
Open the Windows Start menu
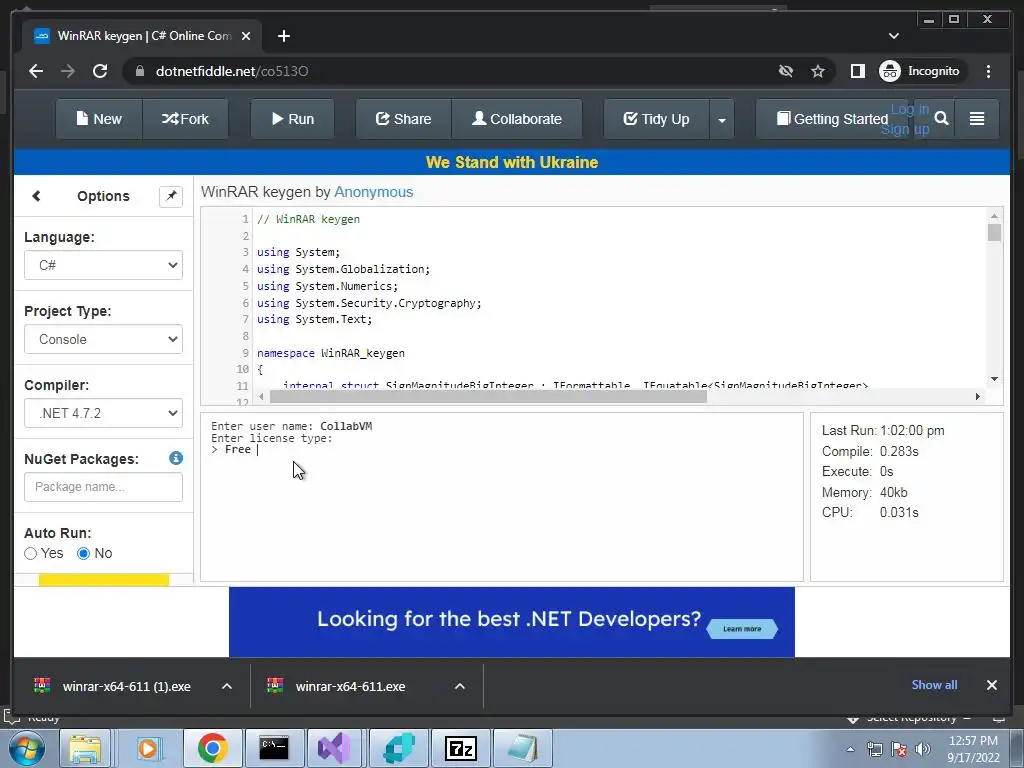coord(27,748)
